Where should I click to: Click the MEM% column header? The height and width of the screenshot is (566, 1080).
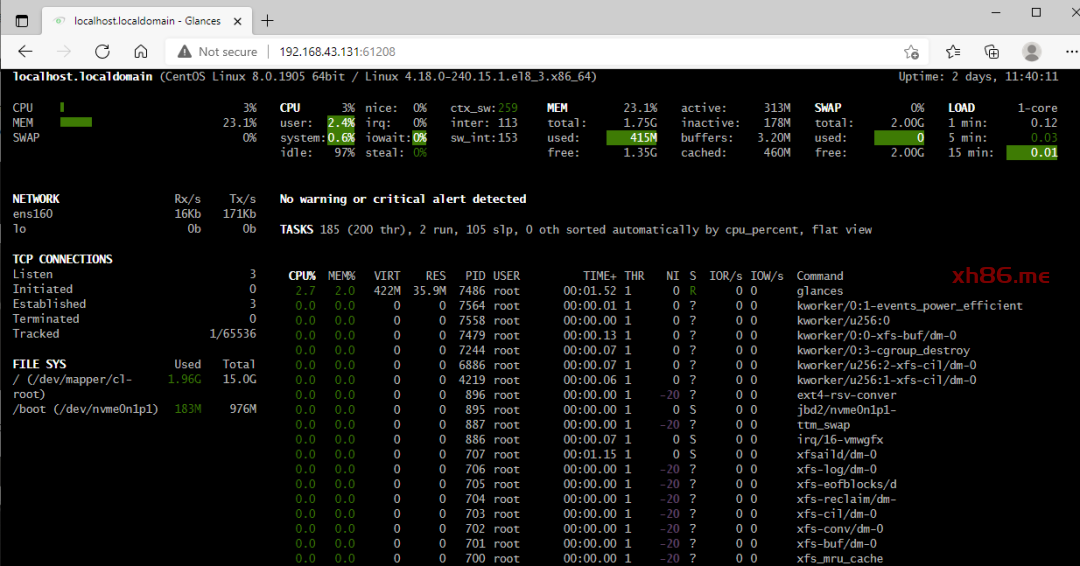(x=341, y=276)
